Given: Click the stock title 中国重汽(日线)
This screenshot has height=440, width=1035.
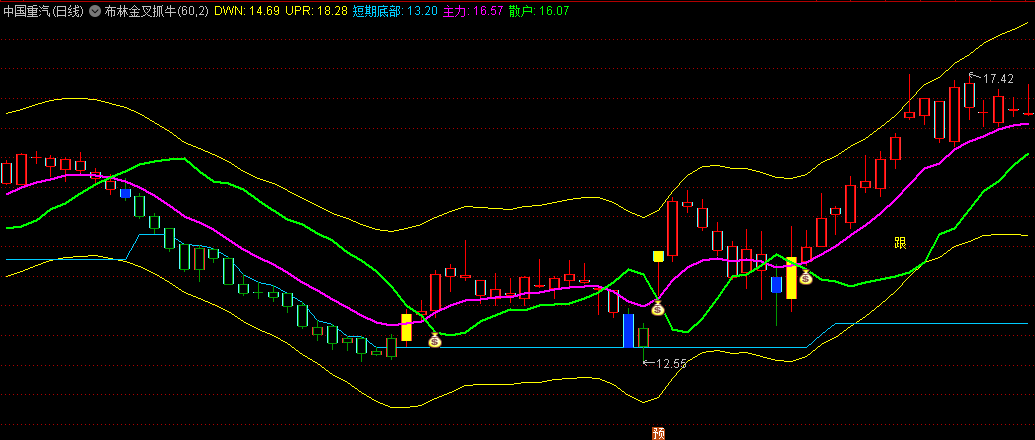Looking at the screenshot, I should tap(44, 11).
